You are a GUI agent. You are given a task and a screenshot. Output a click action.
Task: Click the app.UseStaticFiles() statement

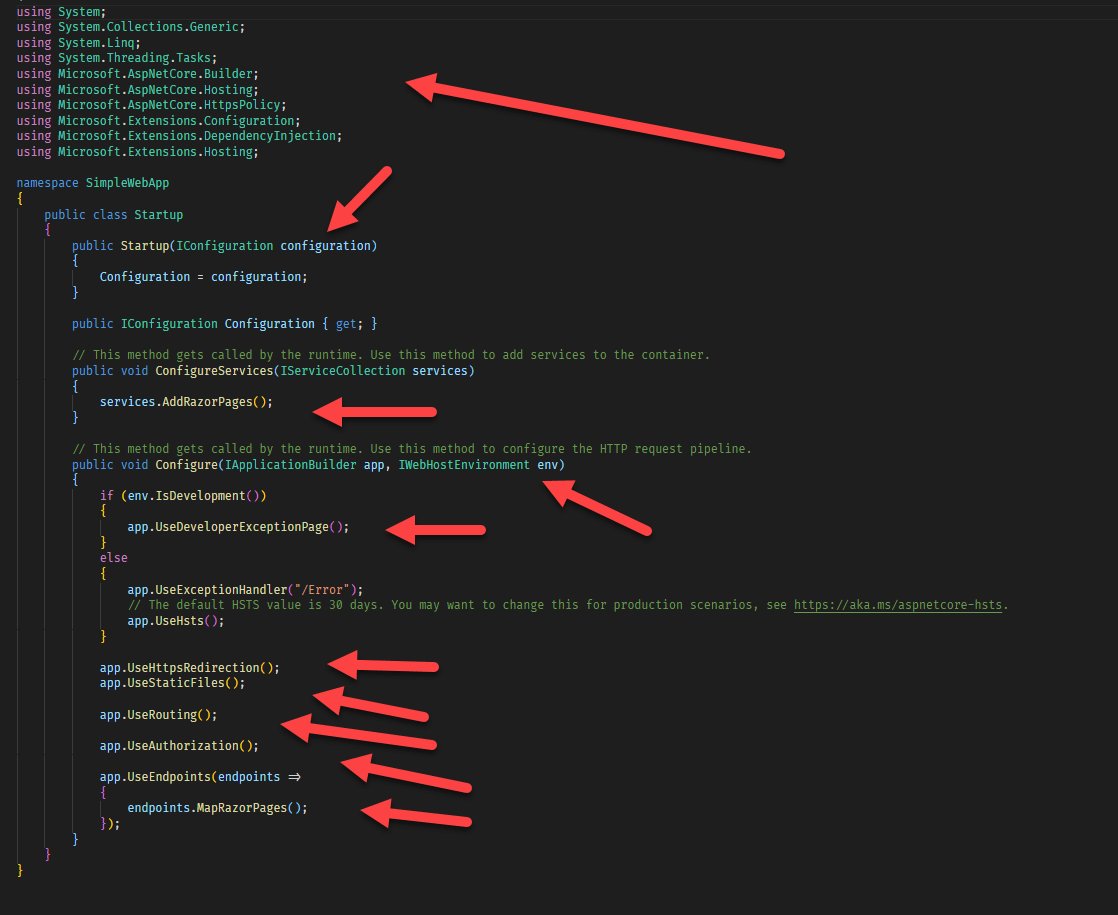(171, 683)
